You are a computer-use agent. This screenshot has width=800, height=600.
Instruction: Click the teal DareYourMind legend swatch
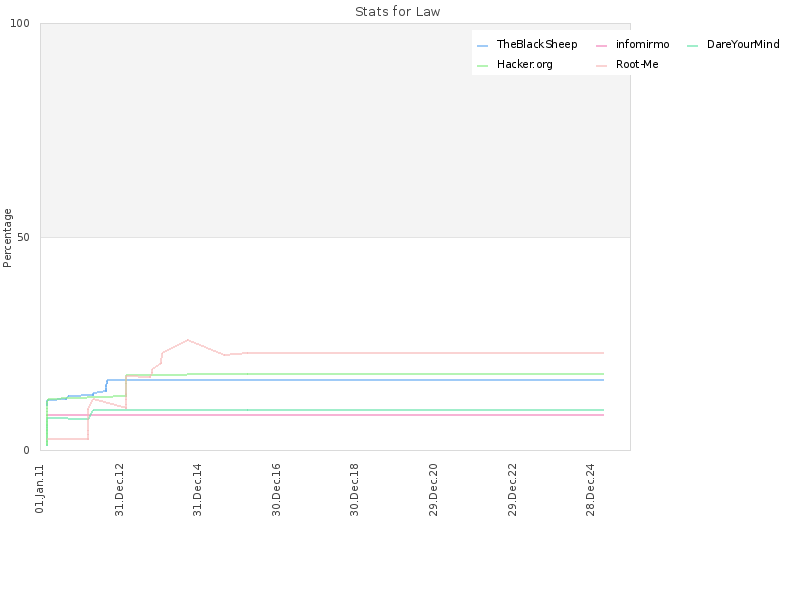pos(692,46)
